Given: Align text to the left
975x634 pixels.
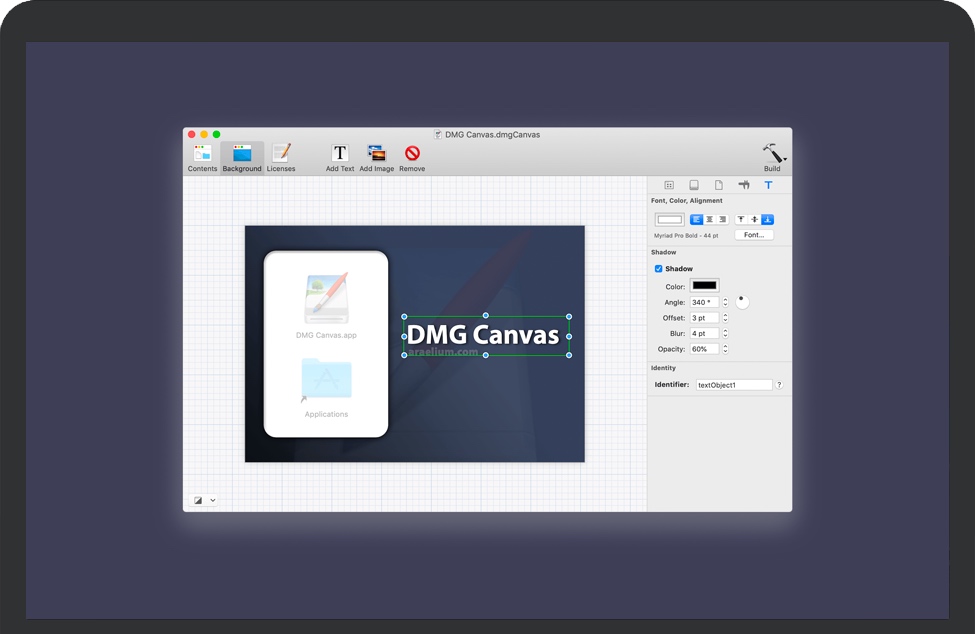Looking at the screenshot, I should tap(697, 220).
